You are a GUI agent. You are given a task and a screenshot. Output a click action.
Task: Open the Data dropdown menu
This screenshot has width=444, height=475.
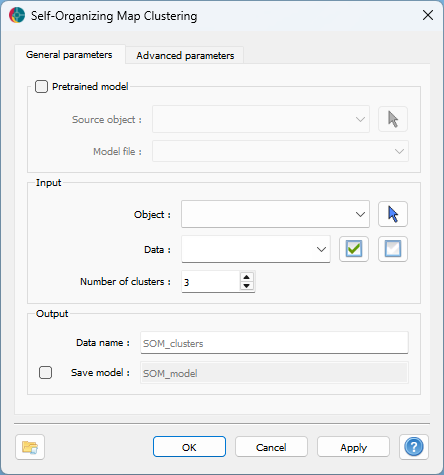point(256,249)
